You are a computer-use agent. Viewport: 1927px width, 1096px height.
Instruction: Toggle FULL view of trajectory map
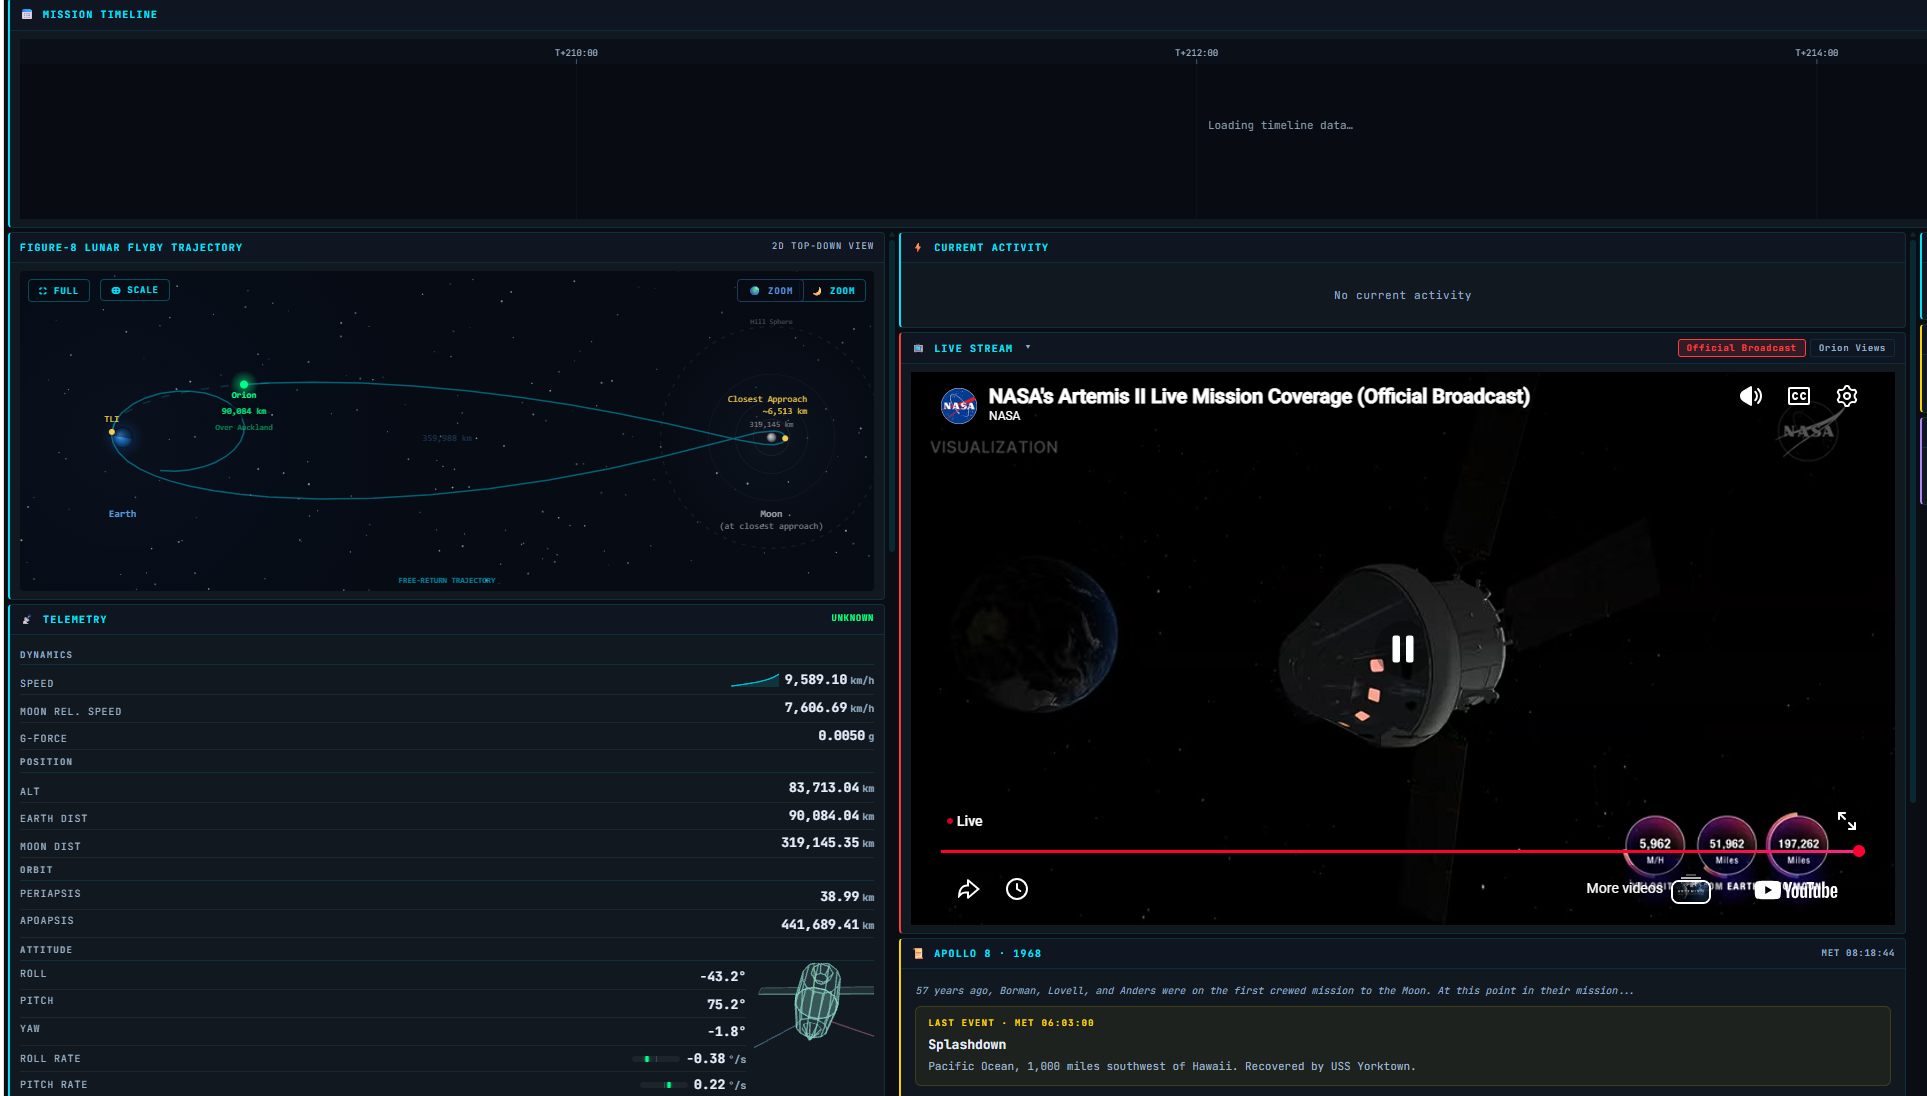[x=59, y=291]
